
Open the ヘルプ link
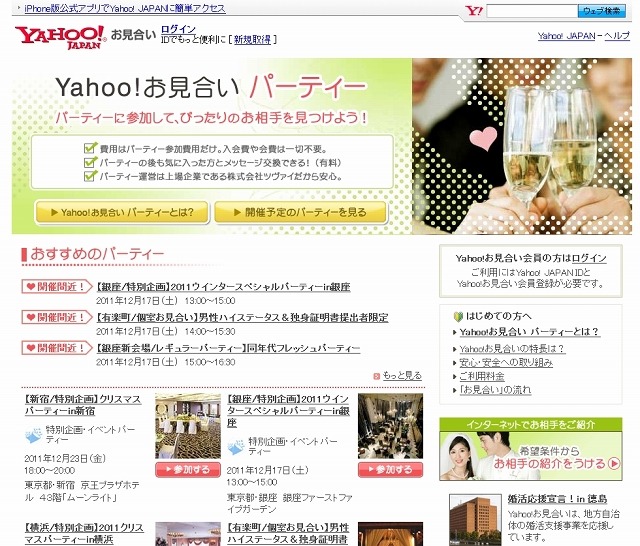[x=617, y=36]
